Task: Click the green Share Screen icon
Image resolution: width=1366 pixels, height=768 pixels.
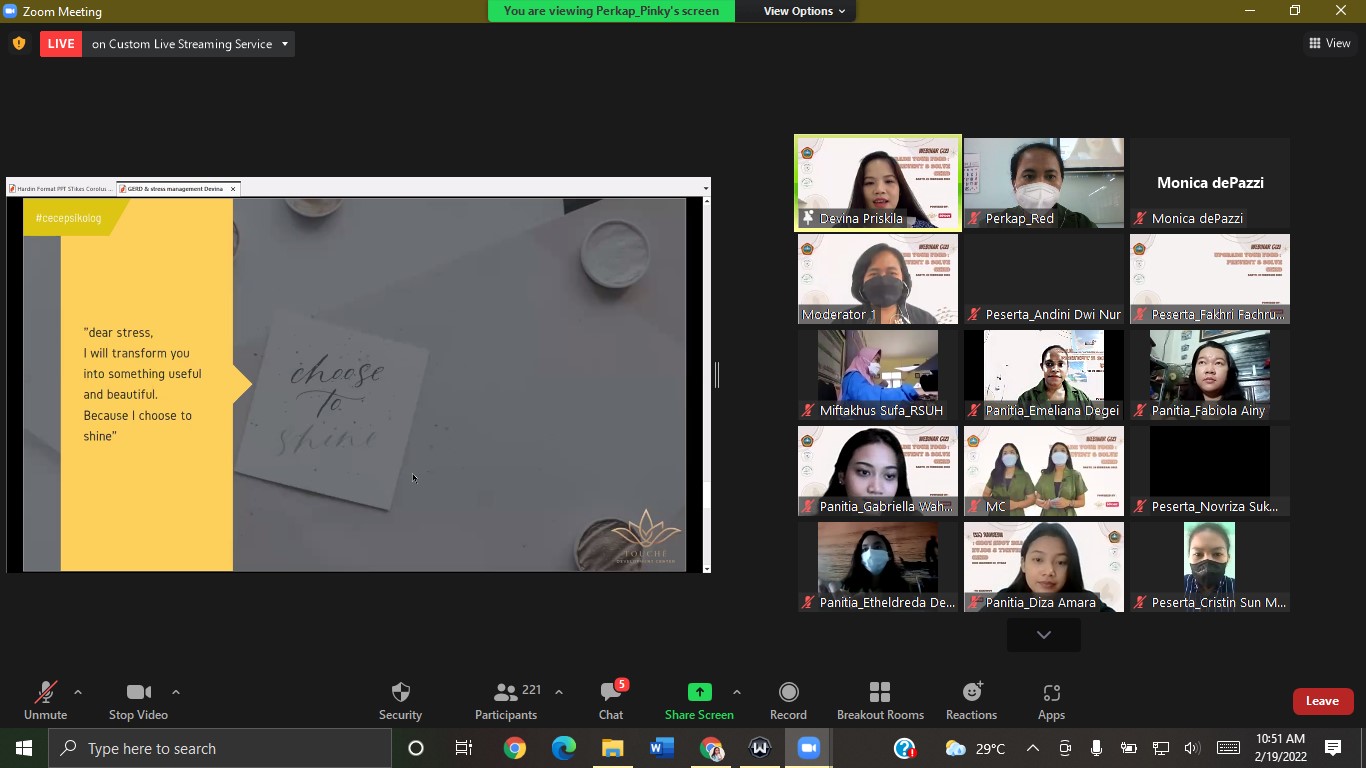Action: pos(699,692)
